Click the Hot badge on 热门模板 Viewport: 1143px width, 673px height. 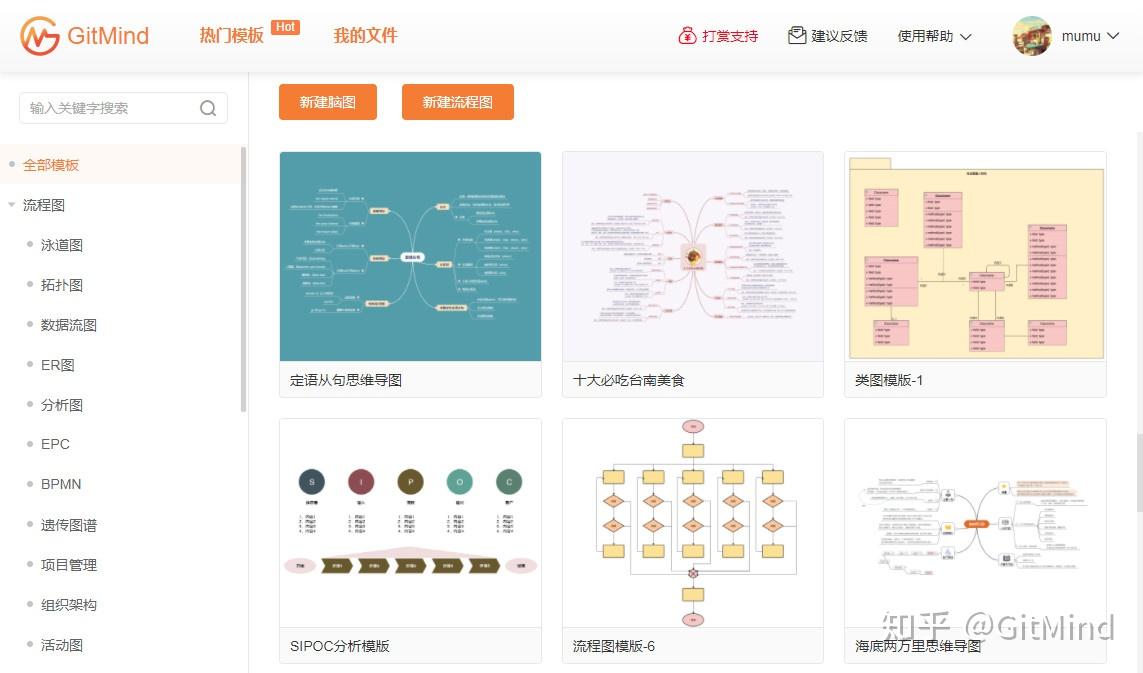tap(285, 27)
